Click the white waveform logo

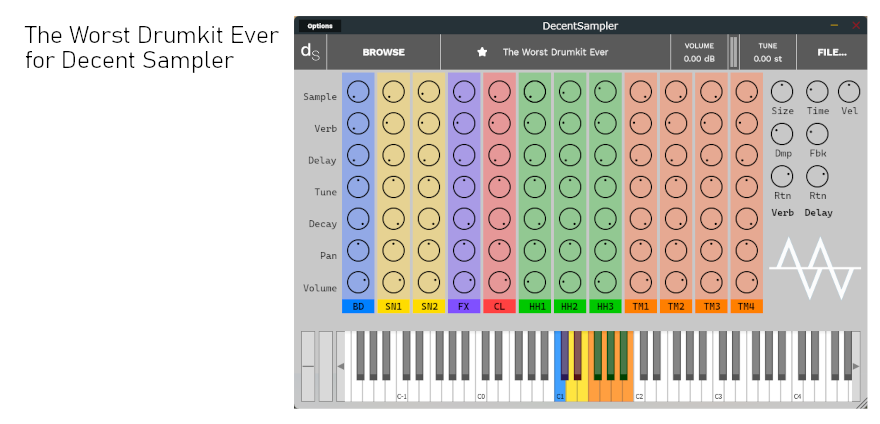coord(815,268)
